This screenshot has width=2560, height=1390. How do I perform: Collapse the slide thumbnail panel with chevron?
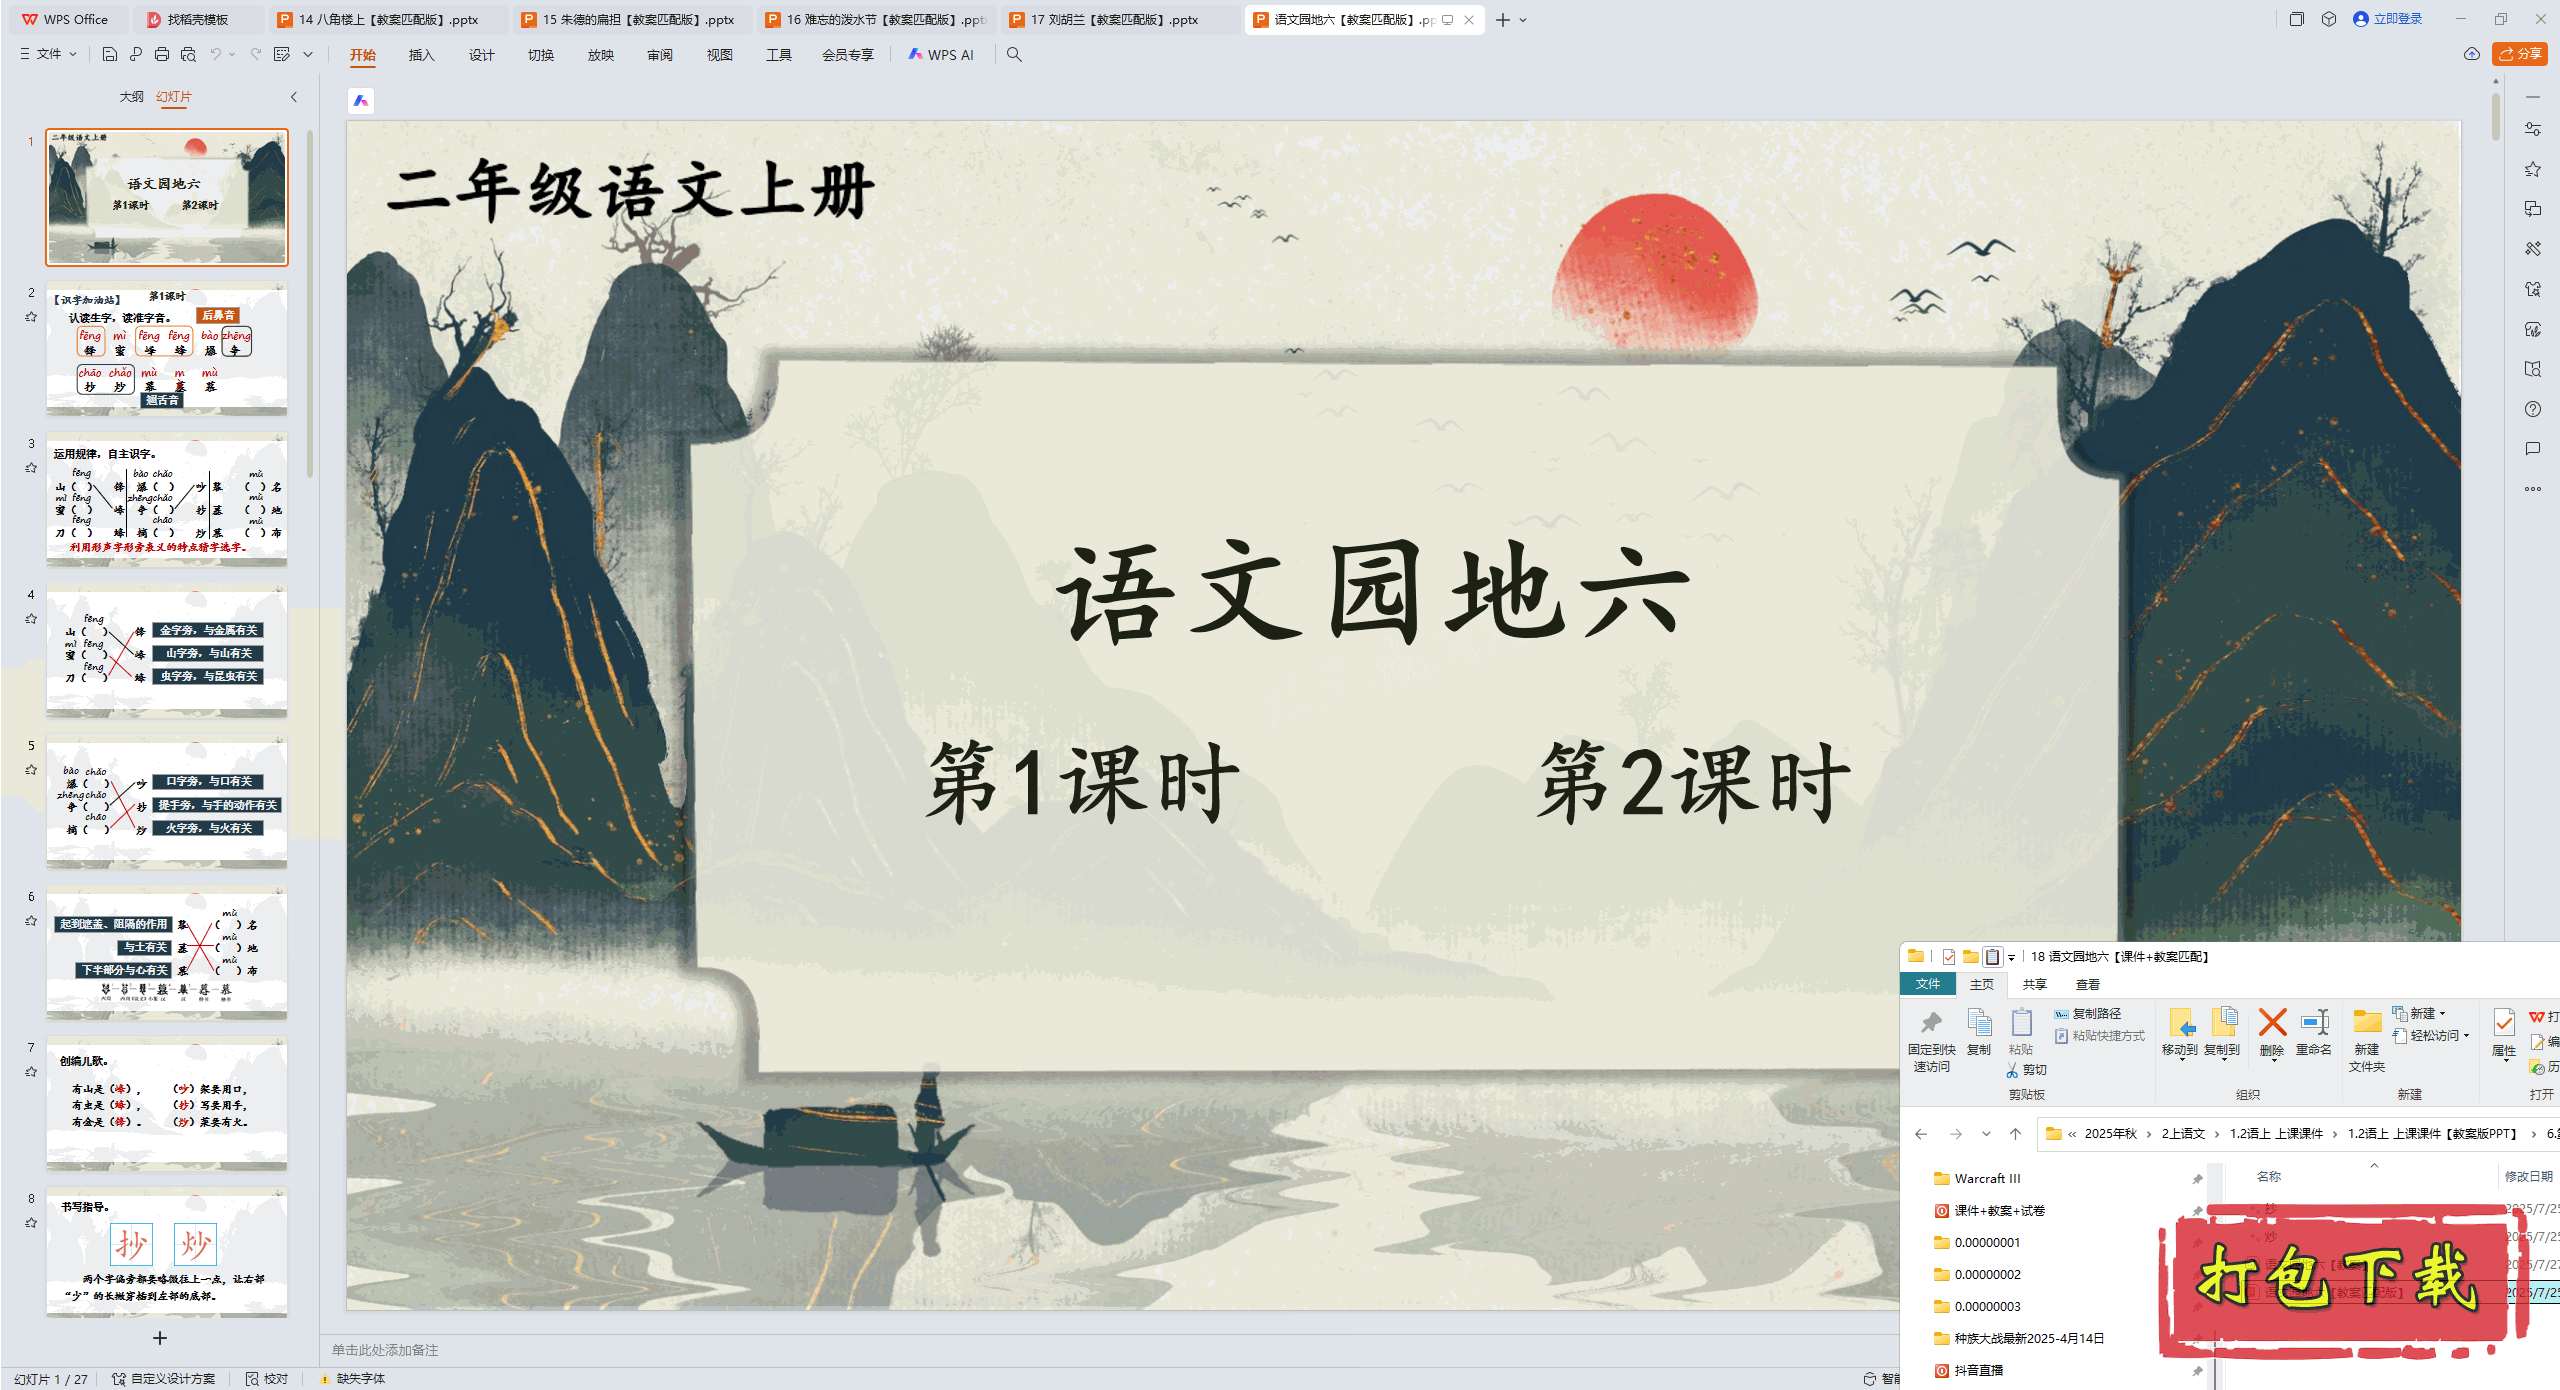point(294,97)
